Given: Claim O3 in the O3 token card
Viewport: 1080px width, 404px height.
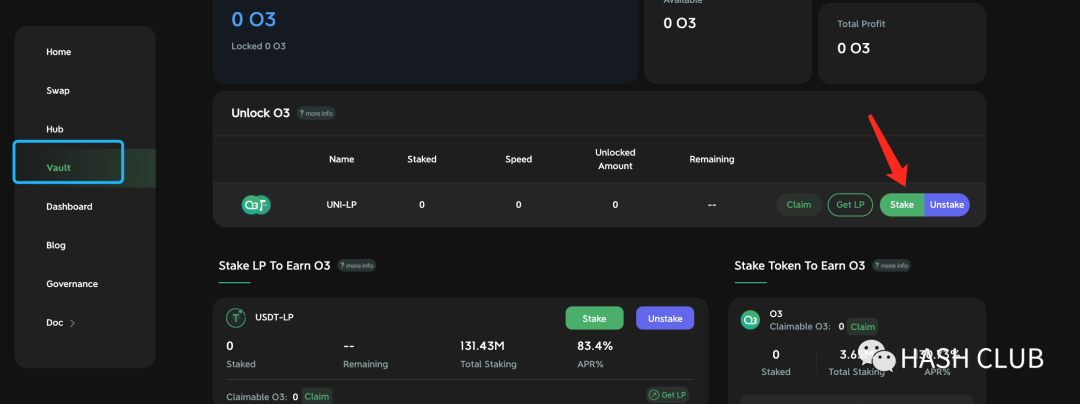Looking at the screenshot, I should point(862,327).
